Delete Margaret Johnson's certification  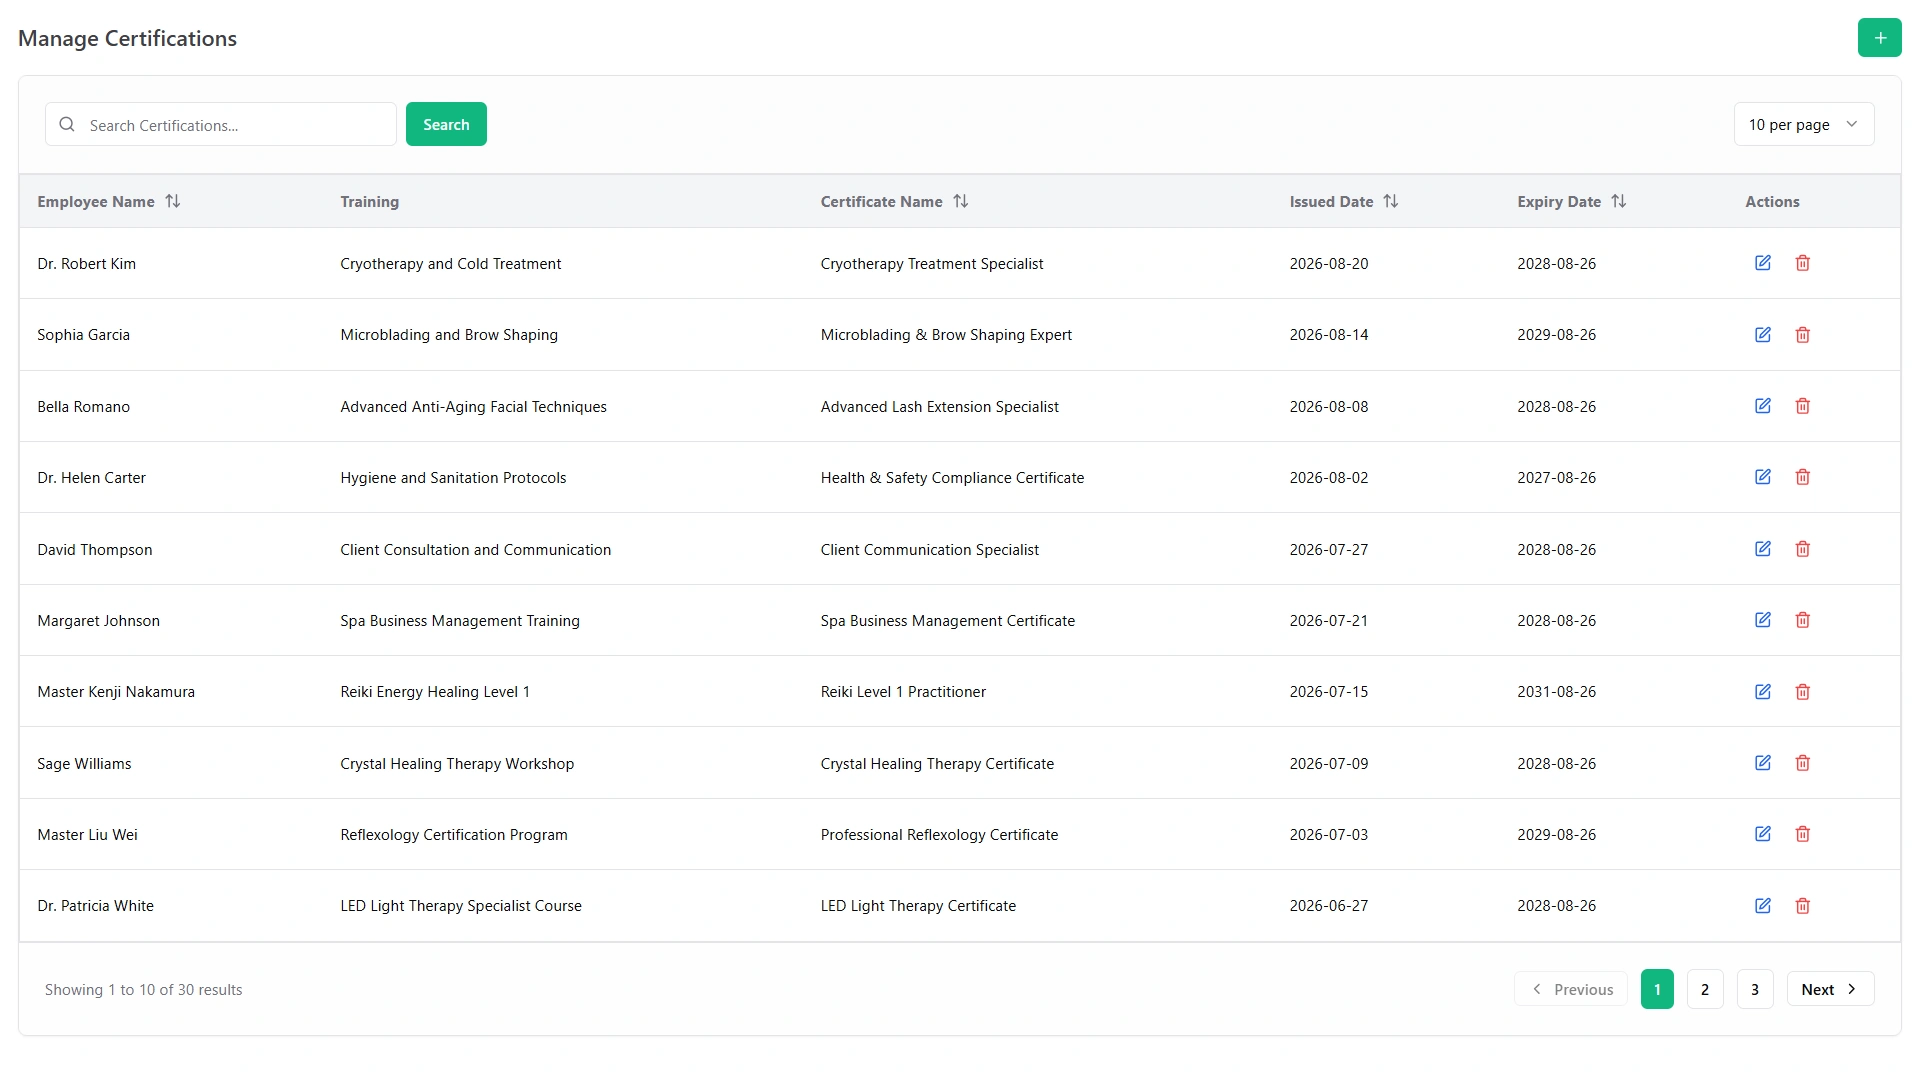[1802, 620]
